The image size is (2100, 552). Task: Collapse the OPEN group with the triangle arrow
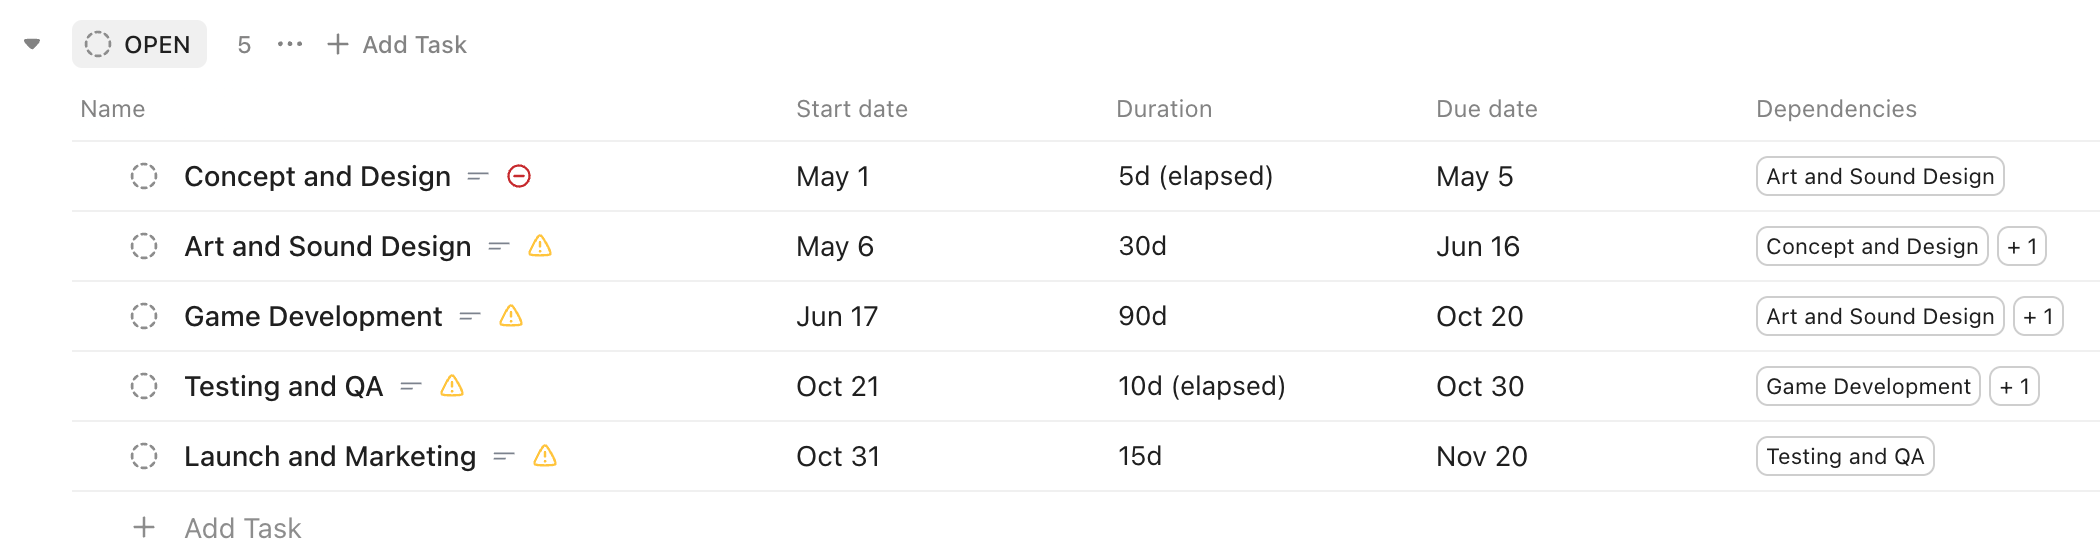point(32,44)
